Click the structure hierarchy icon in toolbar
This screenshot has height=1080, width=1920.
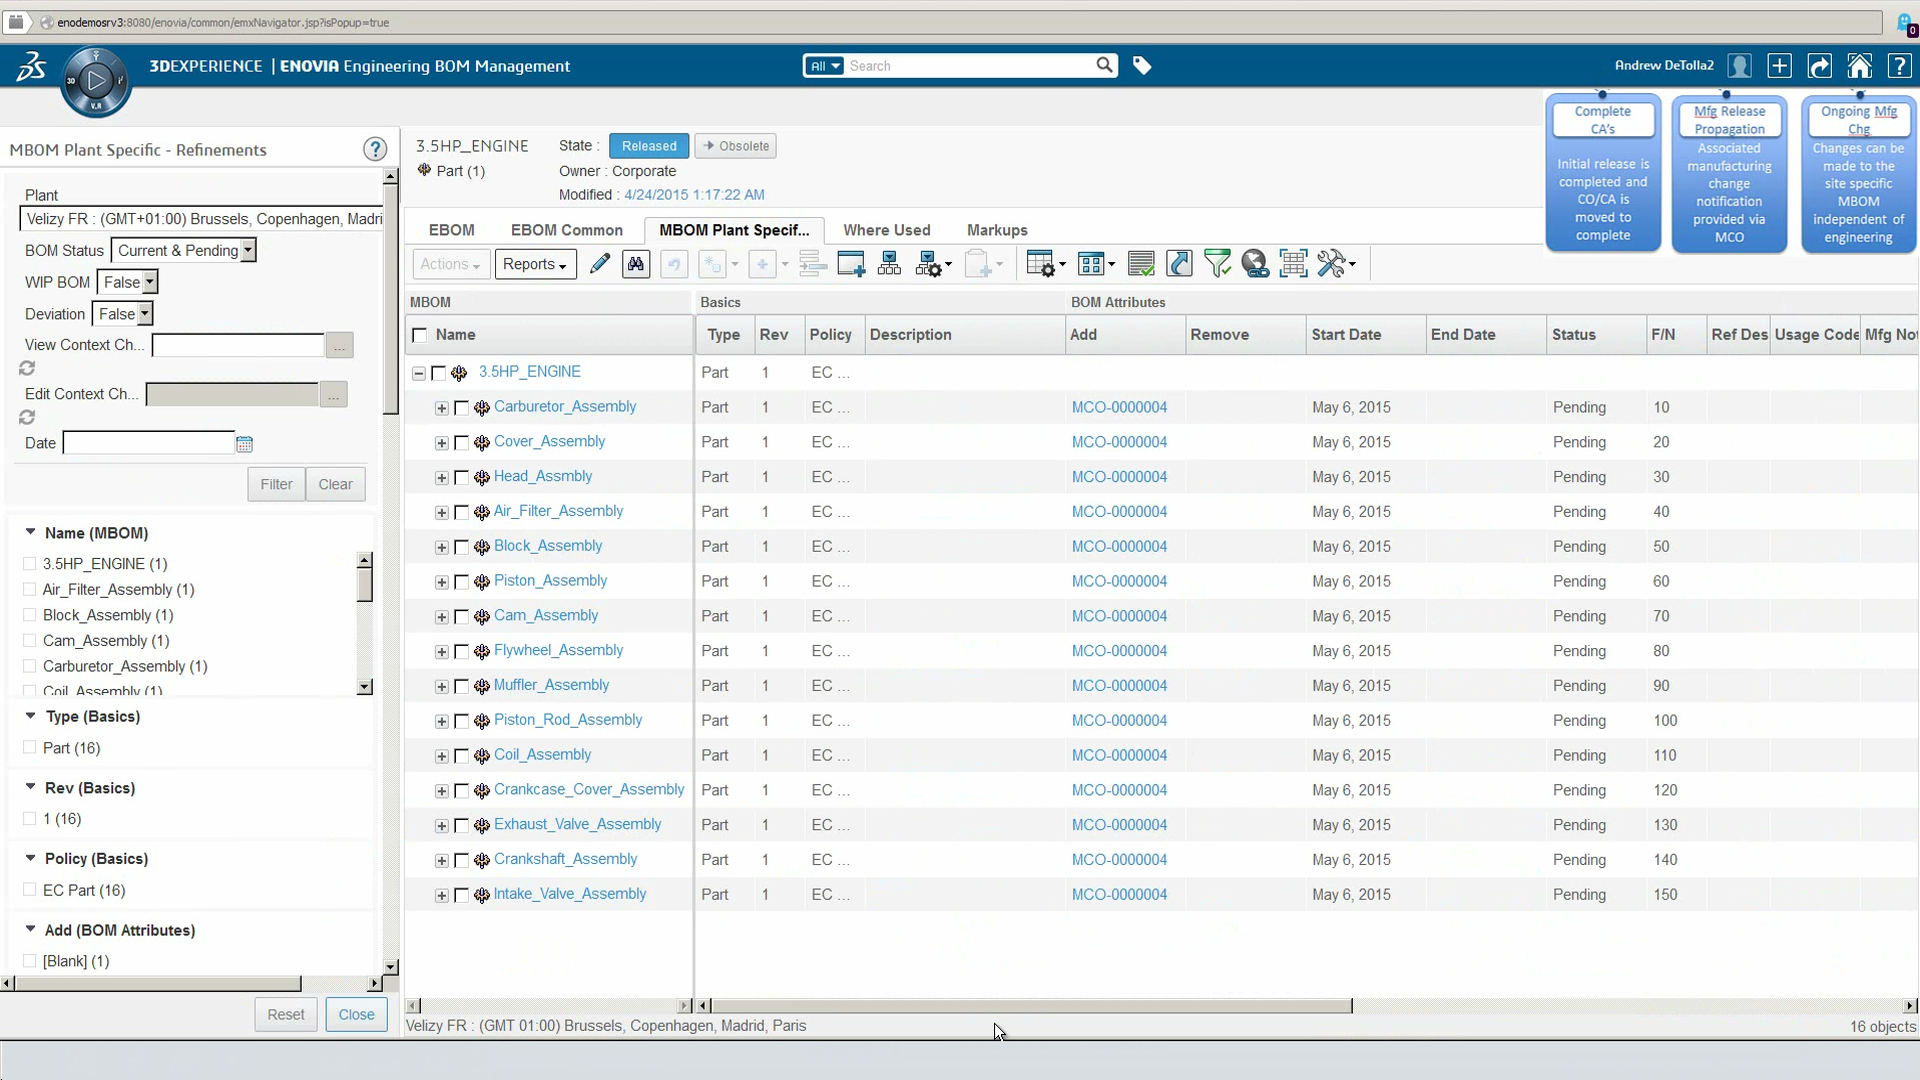tap(889, 264)
